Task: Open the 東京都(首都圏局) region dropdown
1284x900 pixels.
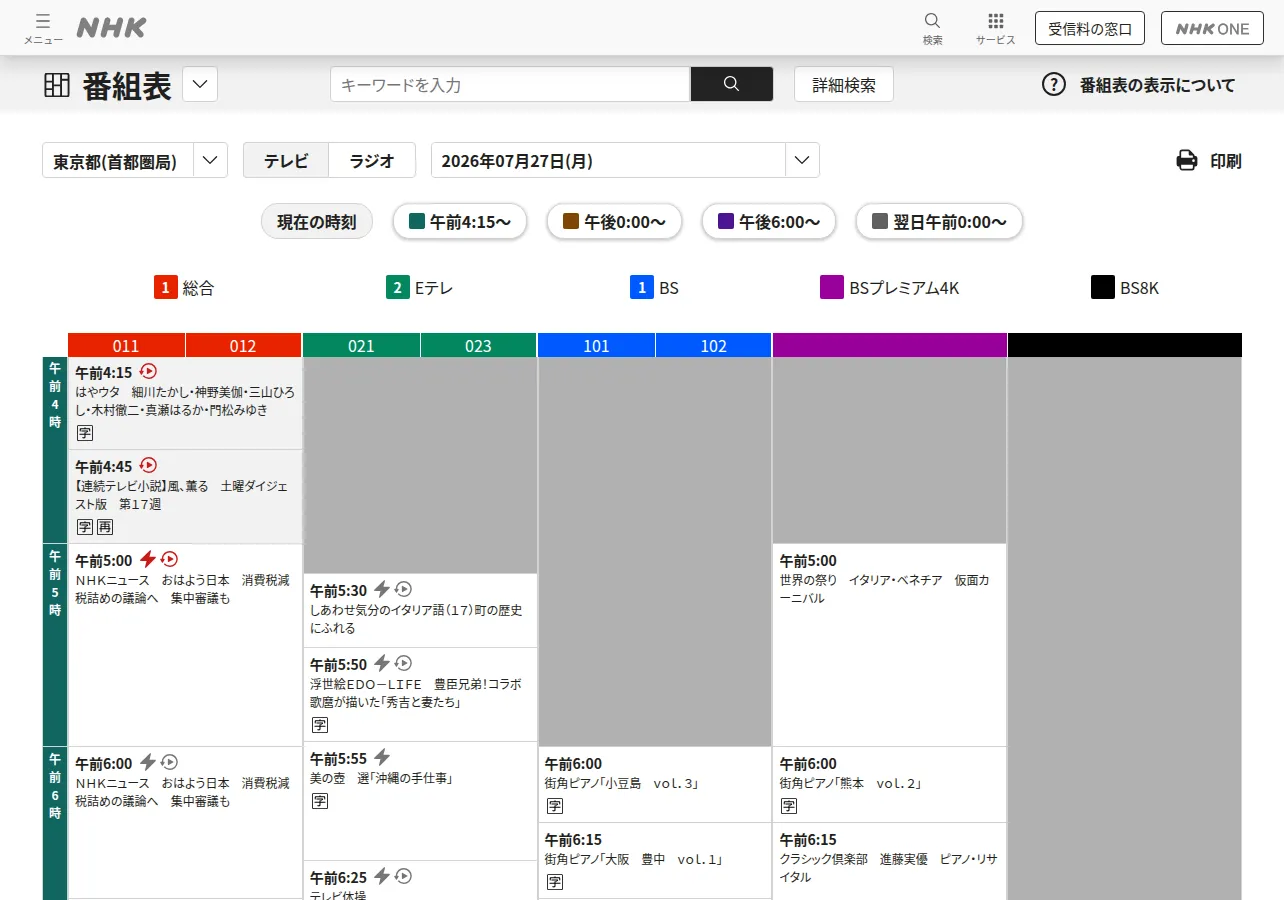Action: point(135,161)
